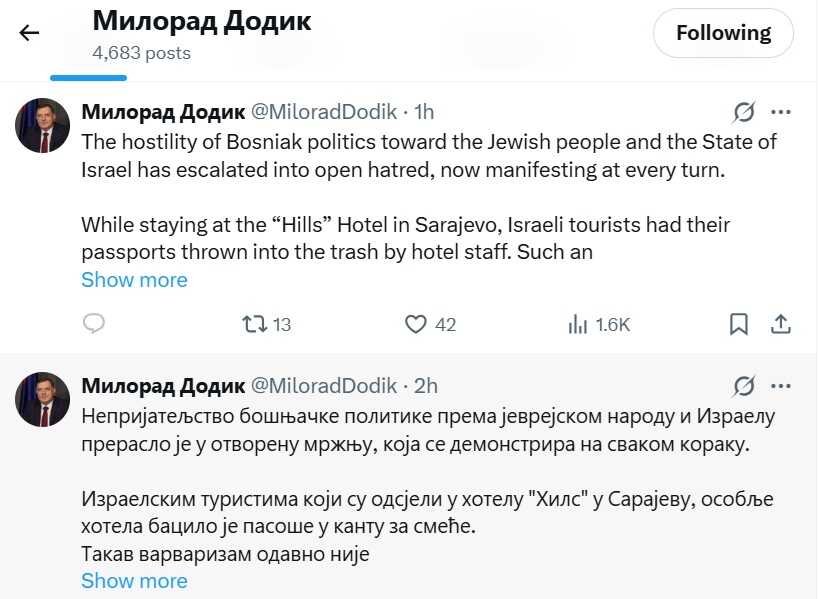Open @MiloradDodik handle on the 2h post
This screenshot has height=599, width=818.
click(322, 386)
